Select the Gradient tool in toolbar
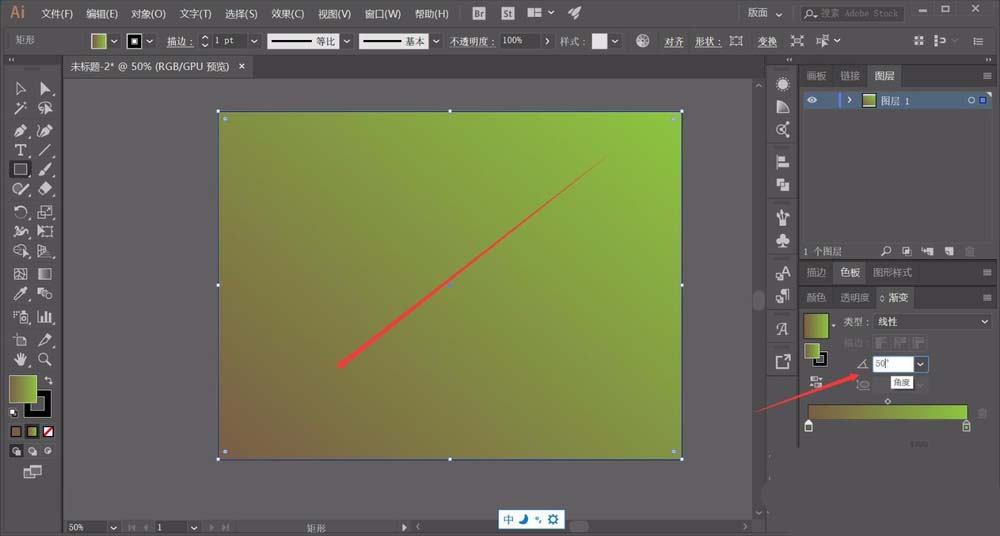Viewport: 1000px width, 536px height. coord(45,274)
